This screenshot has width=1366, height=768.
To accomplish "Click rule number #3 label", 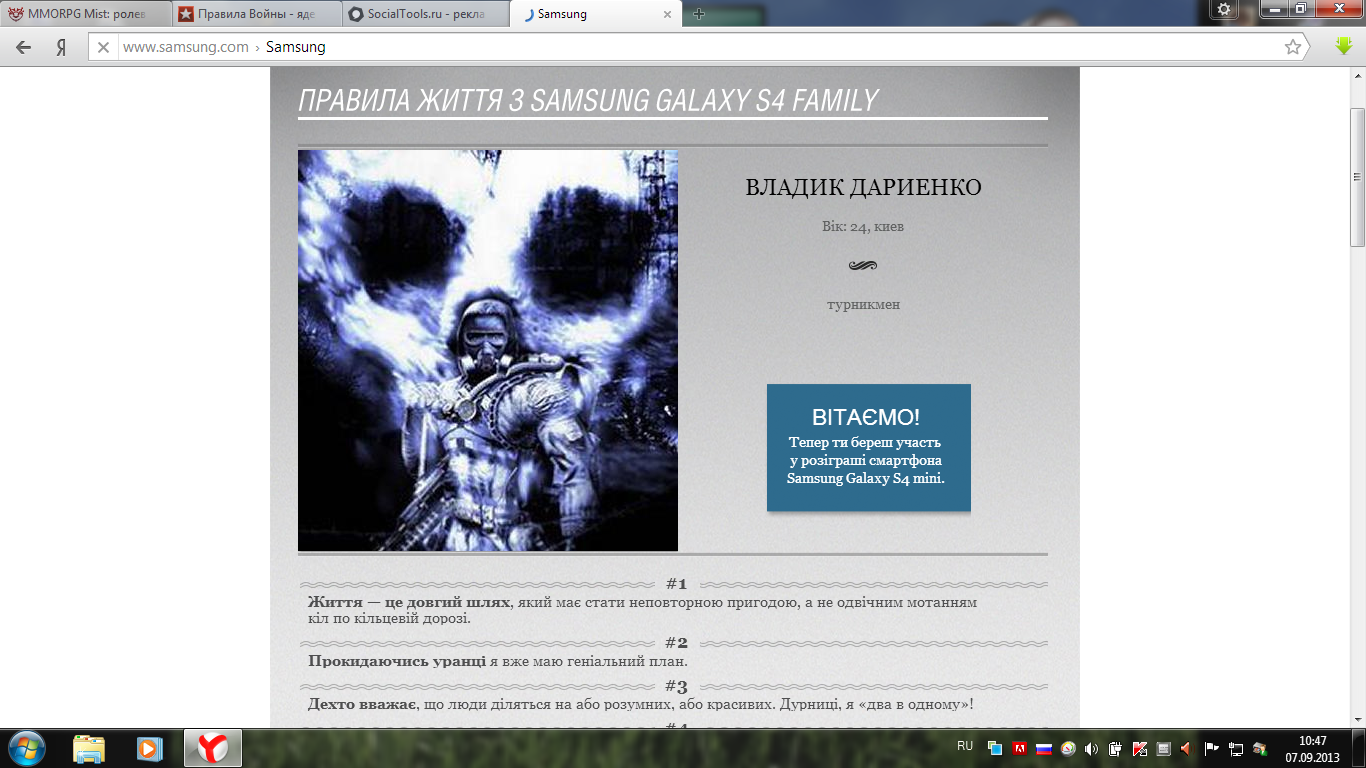I will pos(676,687).
